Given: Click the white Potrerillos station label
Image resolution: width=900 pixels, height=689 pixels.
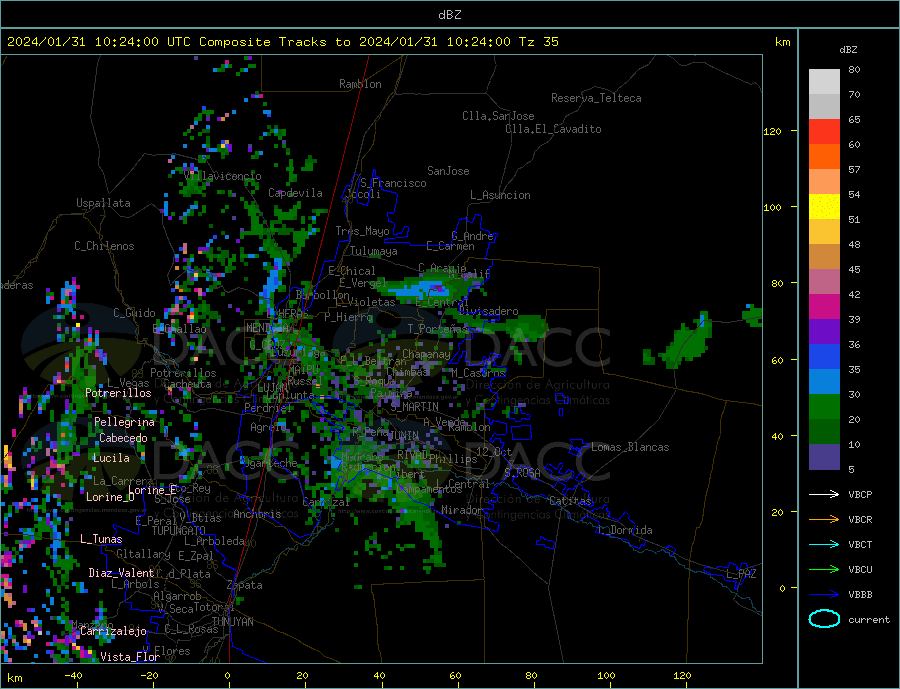Looking at the screenshot, I should click(118, 393).
